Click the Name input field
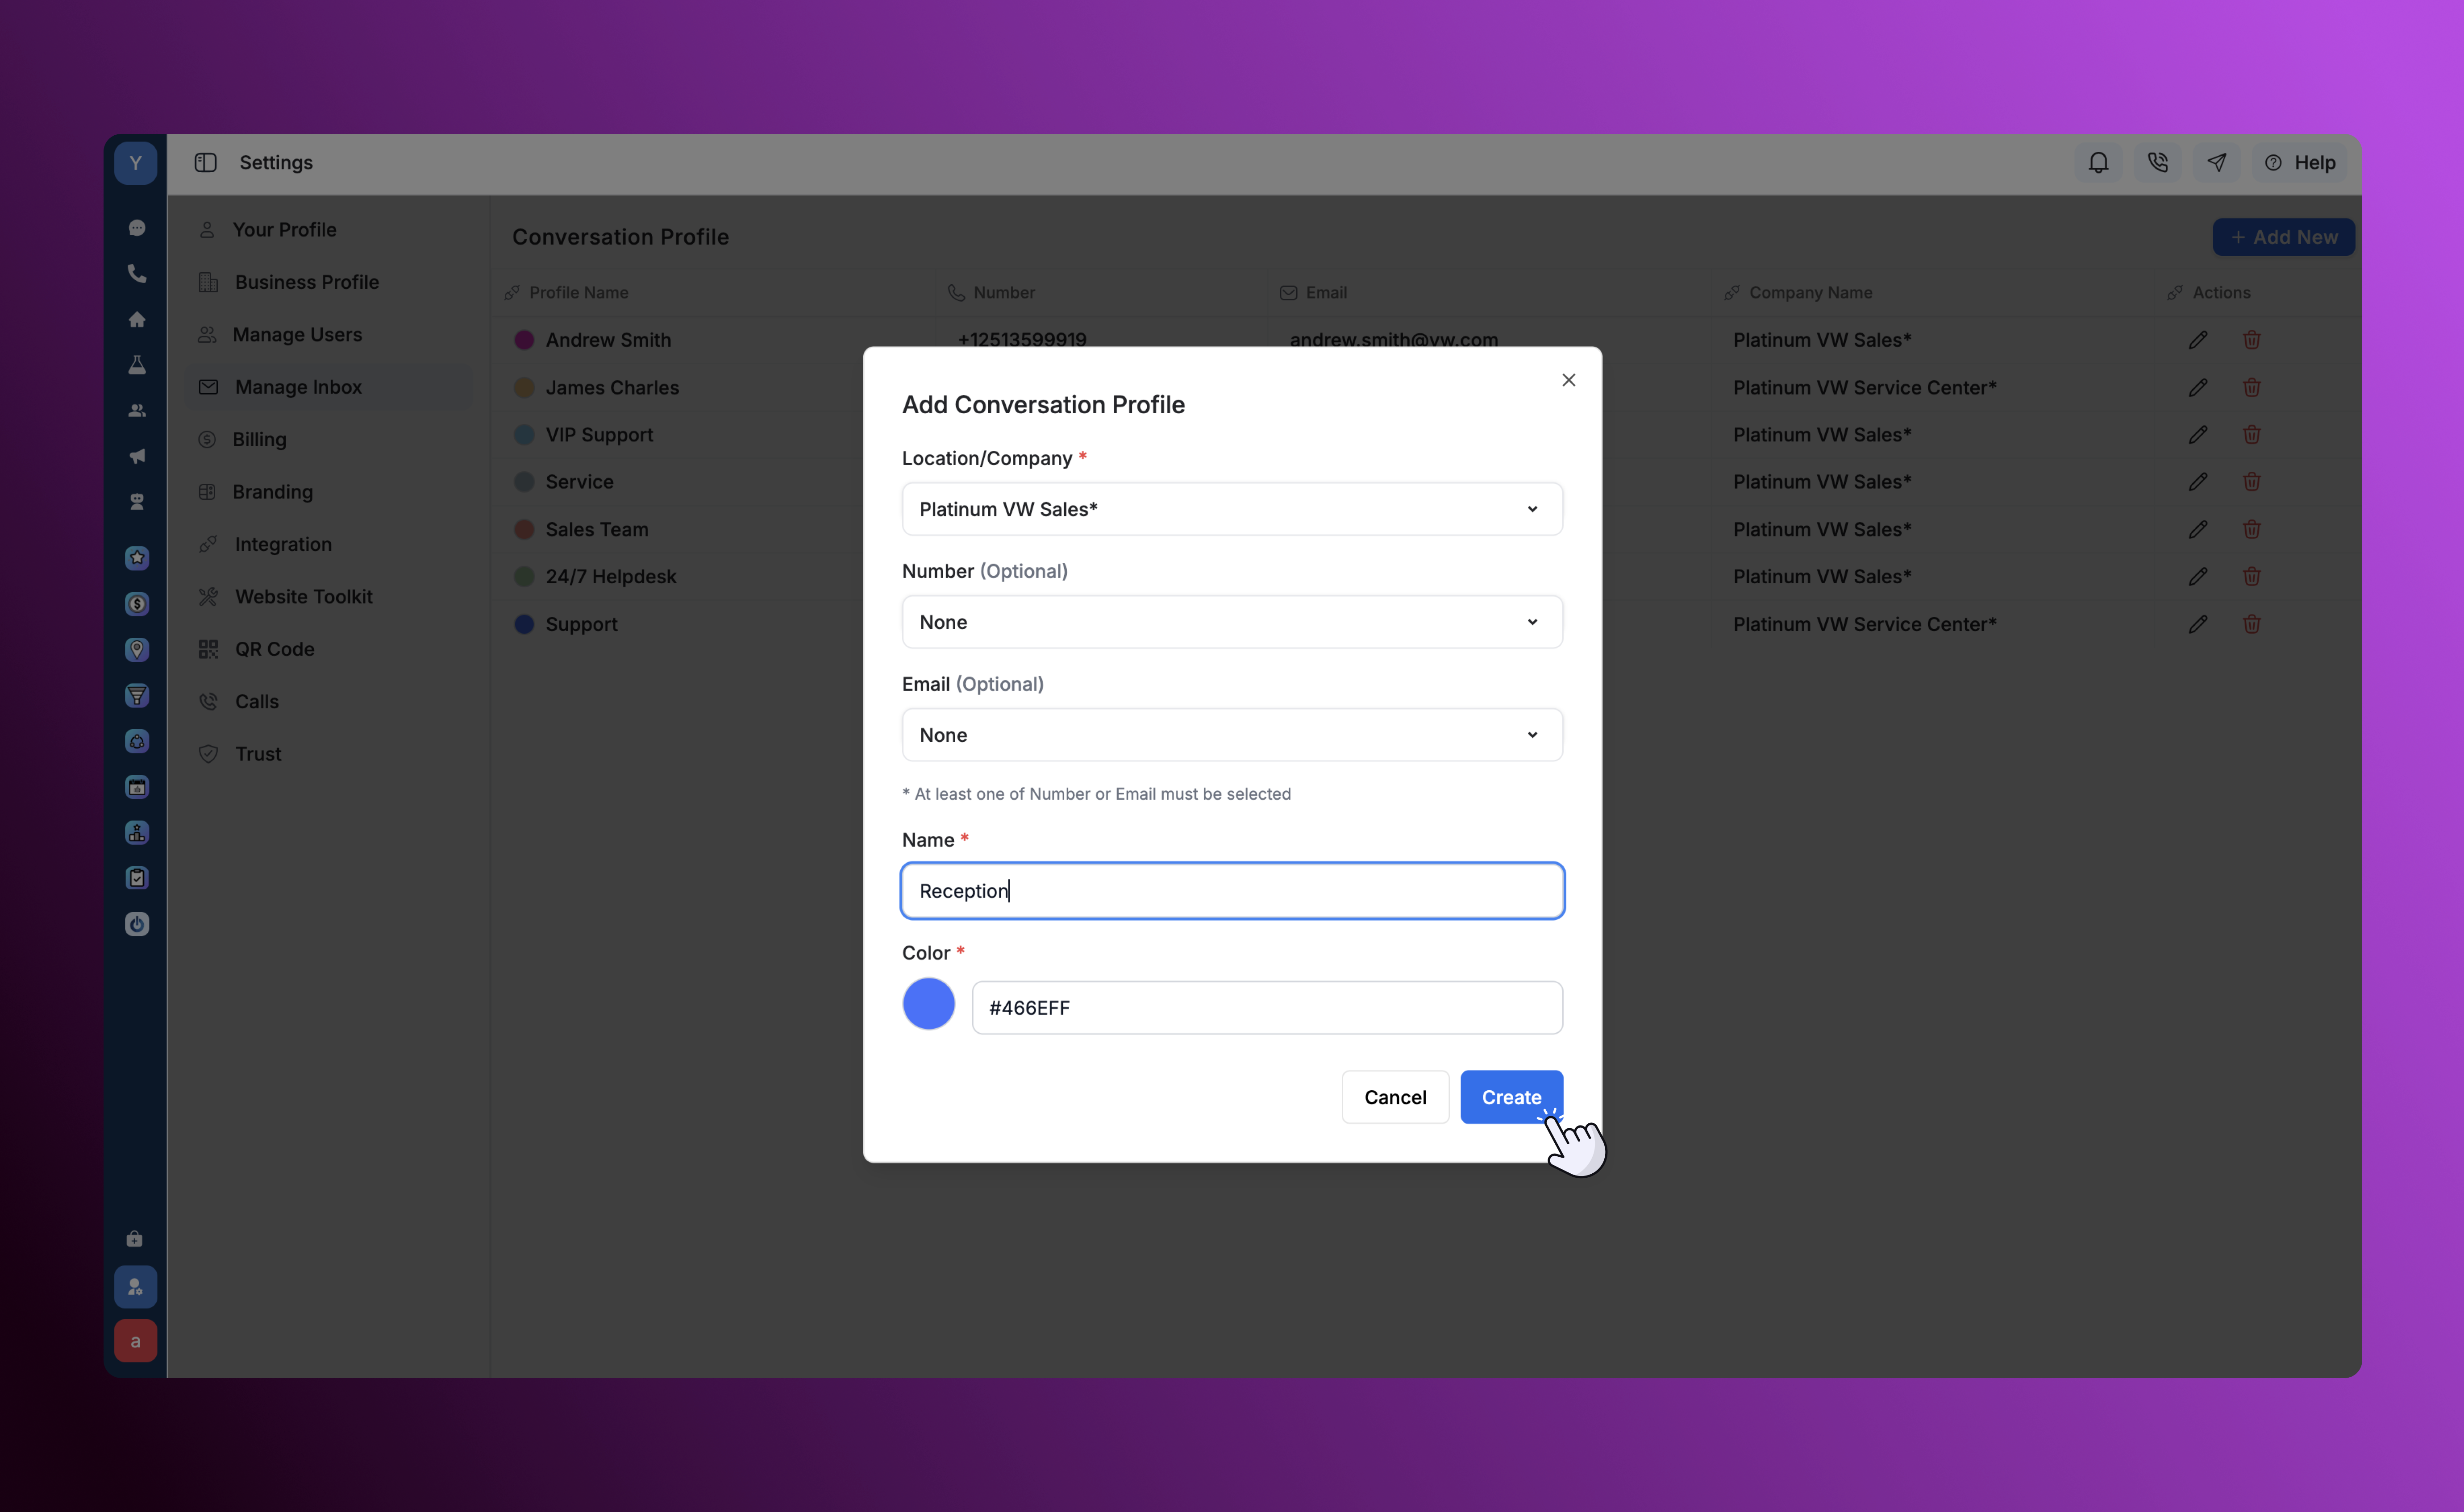2464x1512 pixels. [1231, 891]
